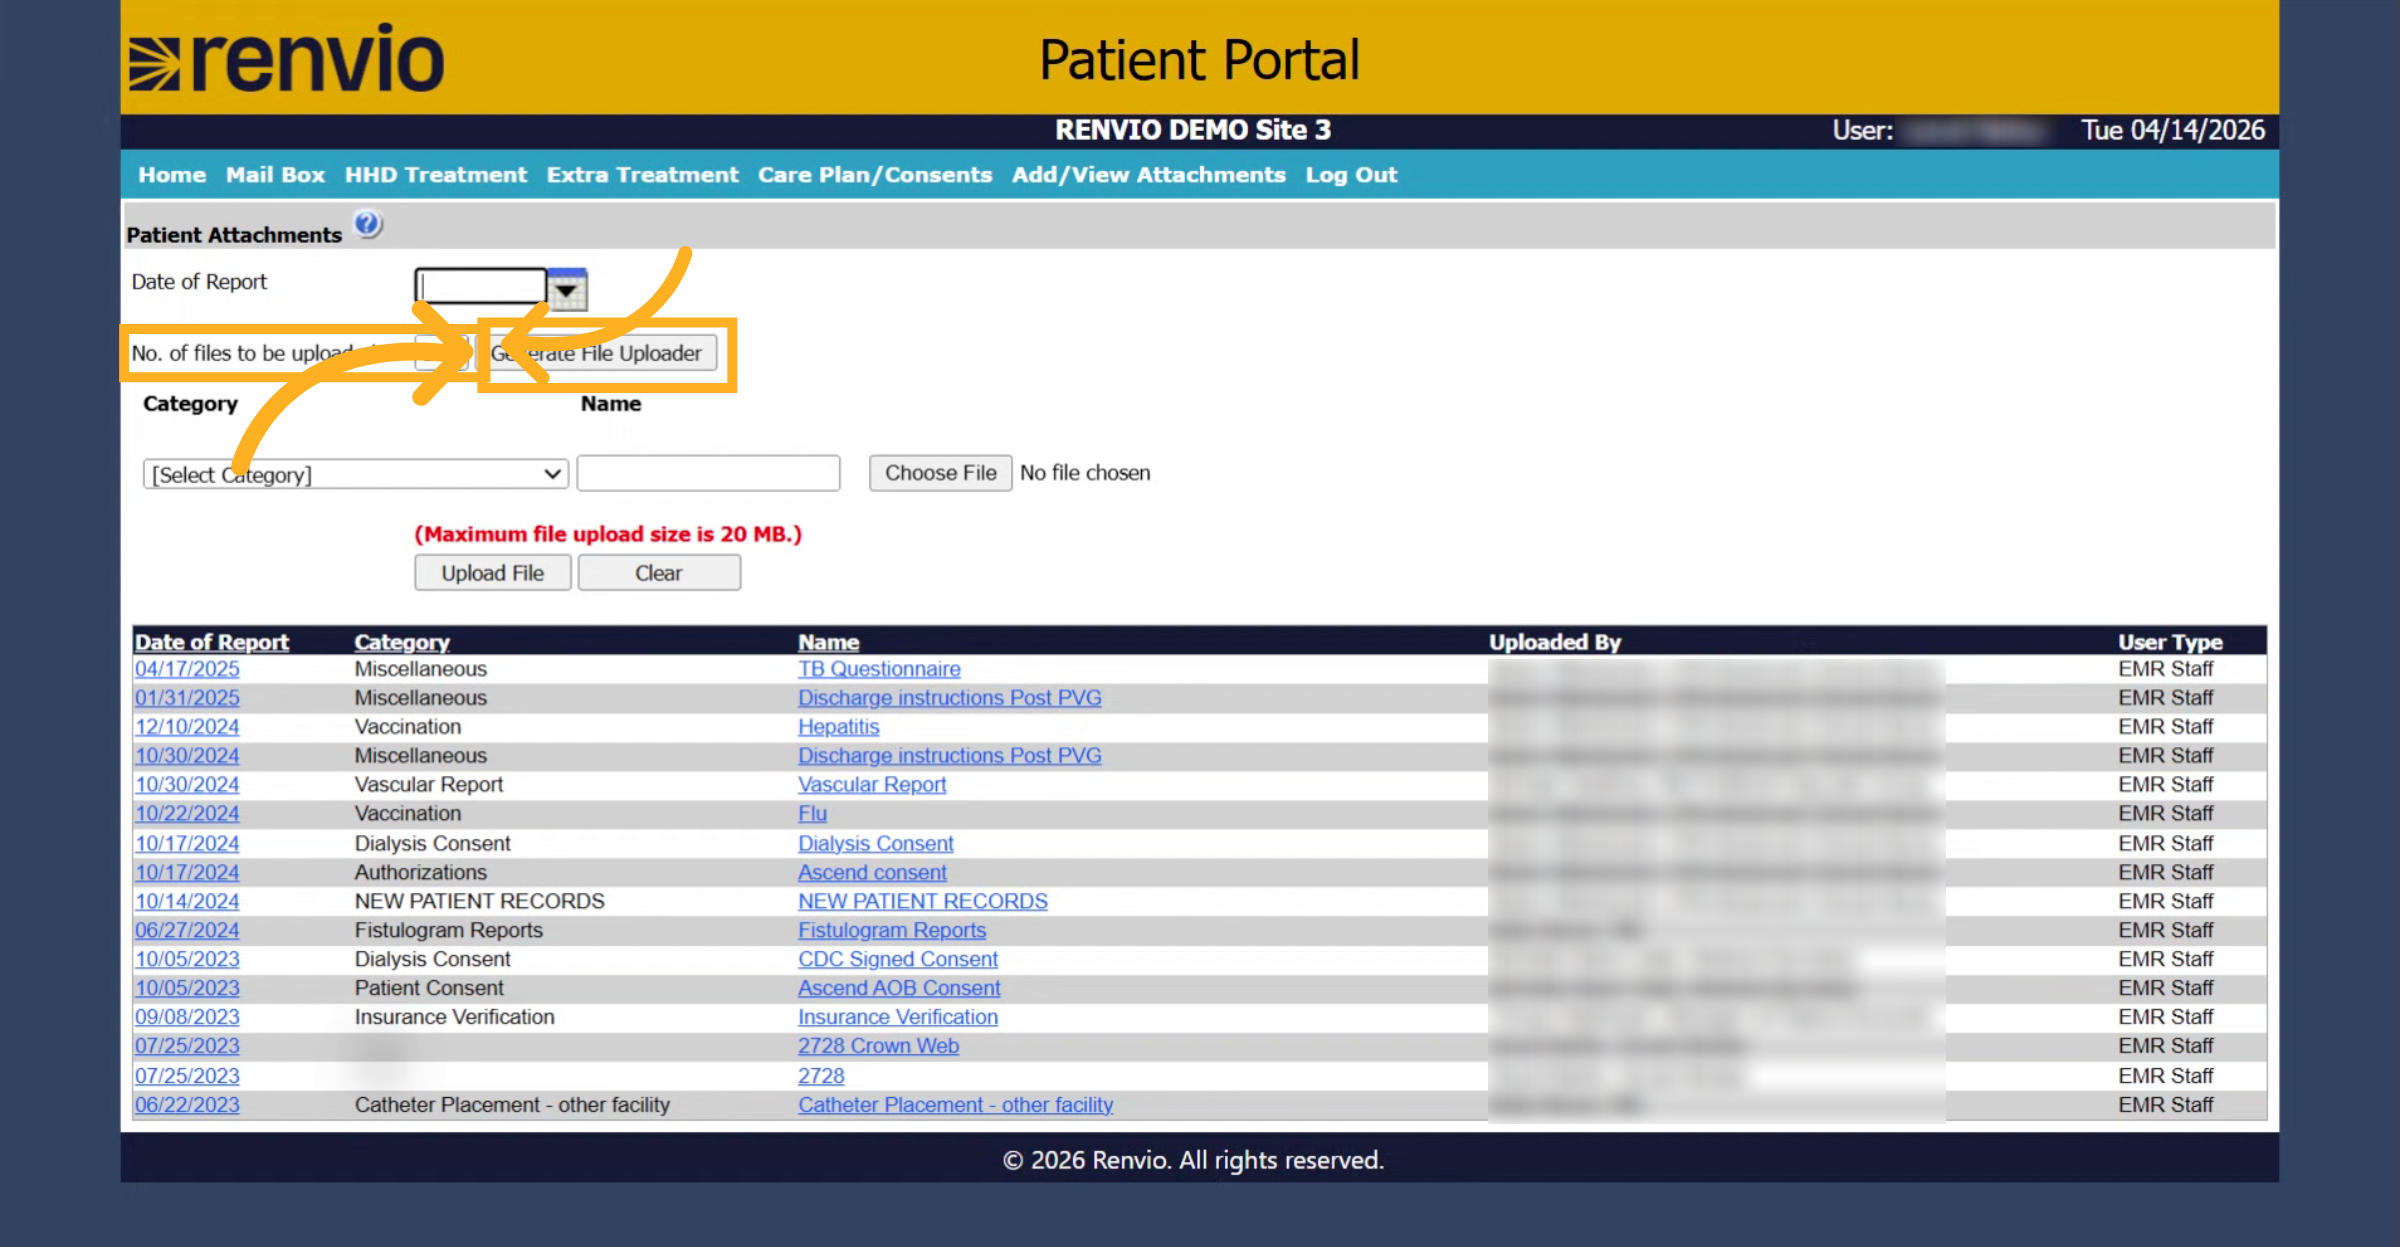Open the Insurance Verification name link
The image size is (2400, 1247).
898,1018
